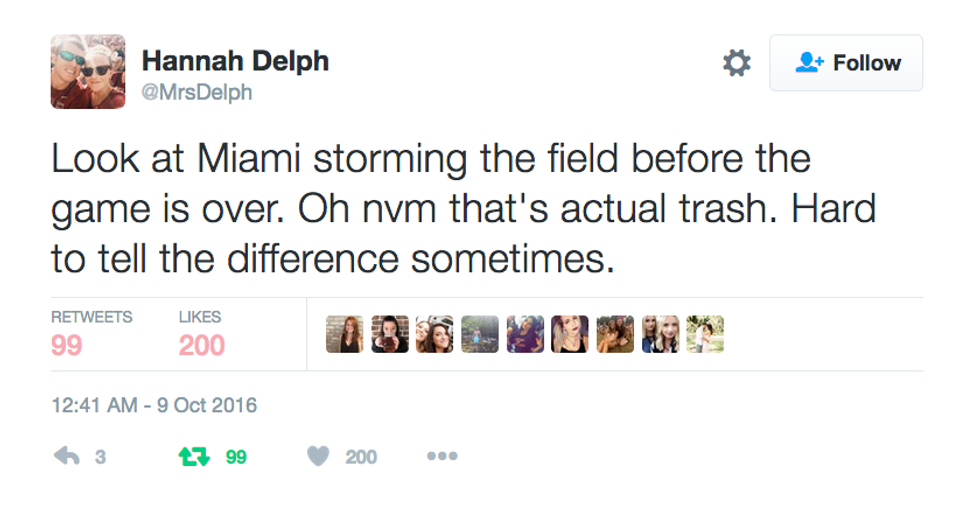The width and height of the screenshot is (980, 516).
Task: Open Hannah Delph's profile picture
Action: pos(88,71)
